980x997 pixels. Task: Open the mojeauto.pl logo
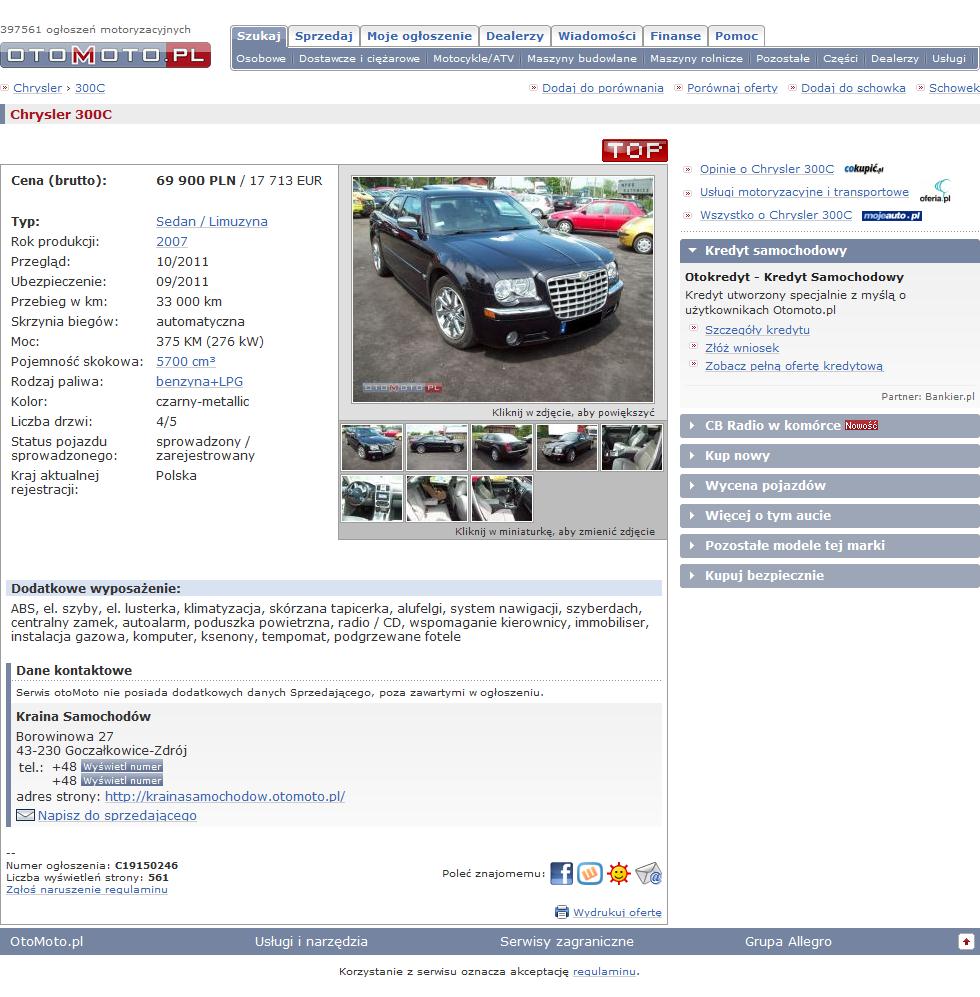click(x=892, y=216)
